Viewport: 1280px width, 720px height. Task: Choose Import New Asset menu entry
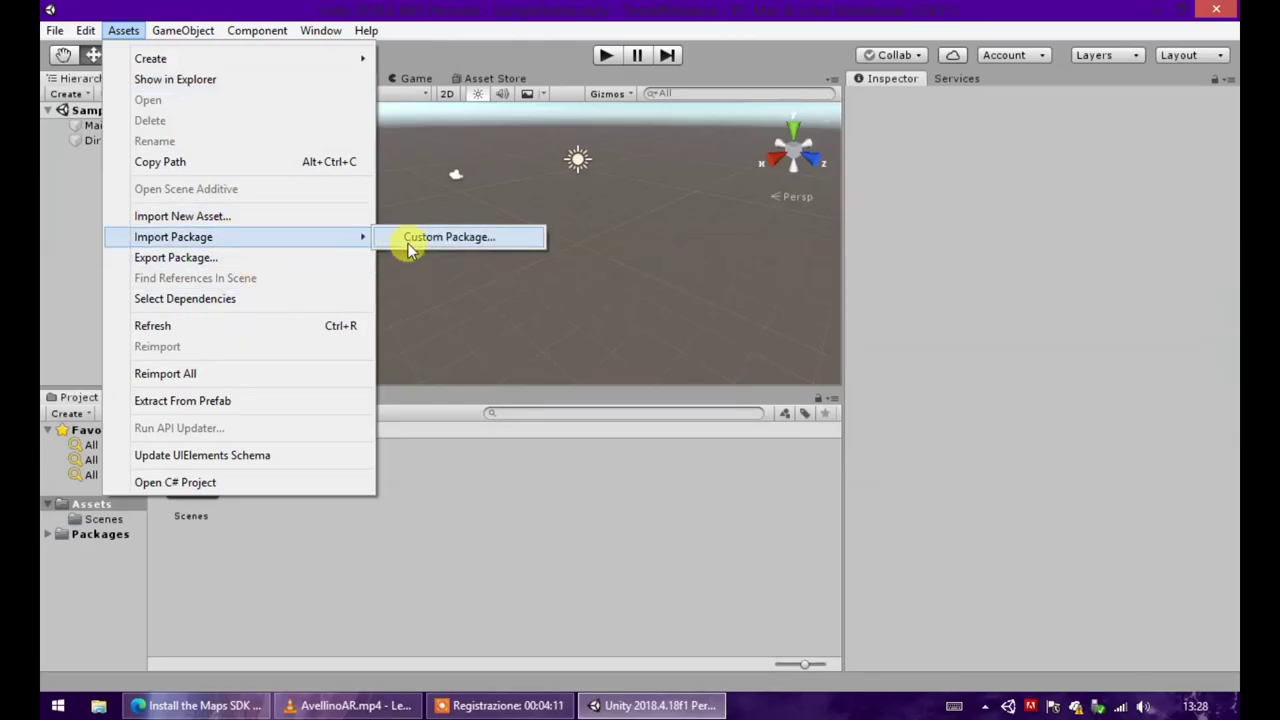(240, 216)
